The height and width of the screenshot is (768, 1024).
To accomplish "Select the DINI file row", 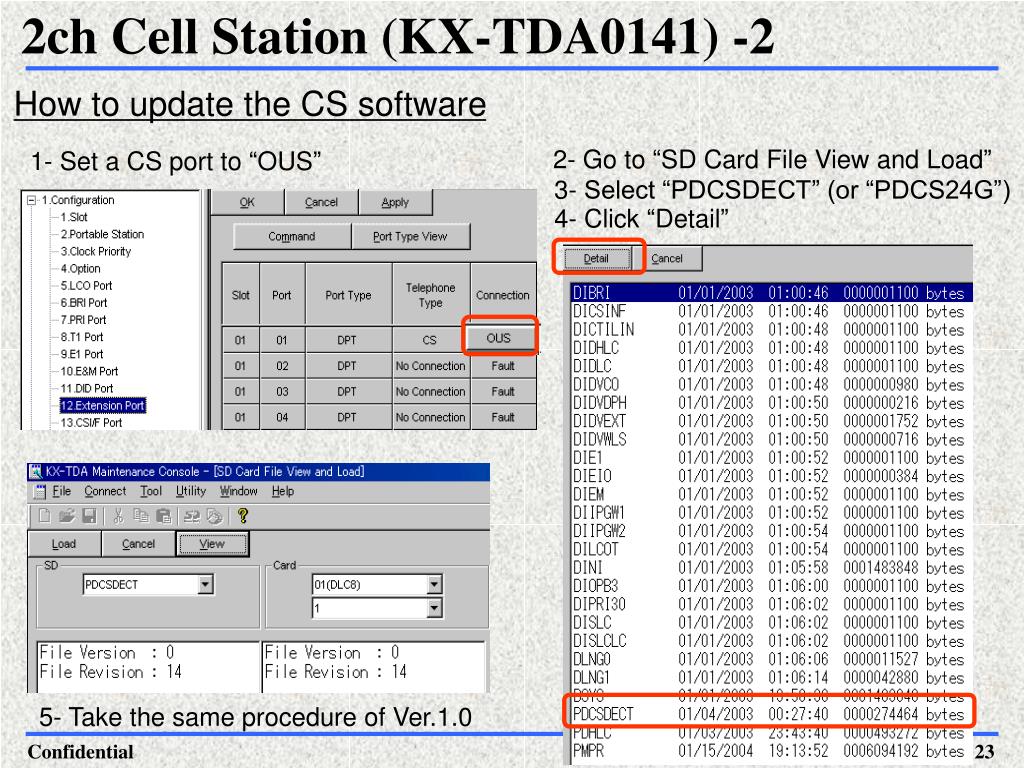I will pos(771,568).
